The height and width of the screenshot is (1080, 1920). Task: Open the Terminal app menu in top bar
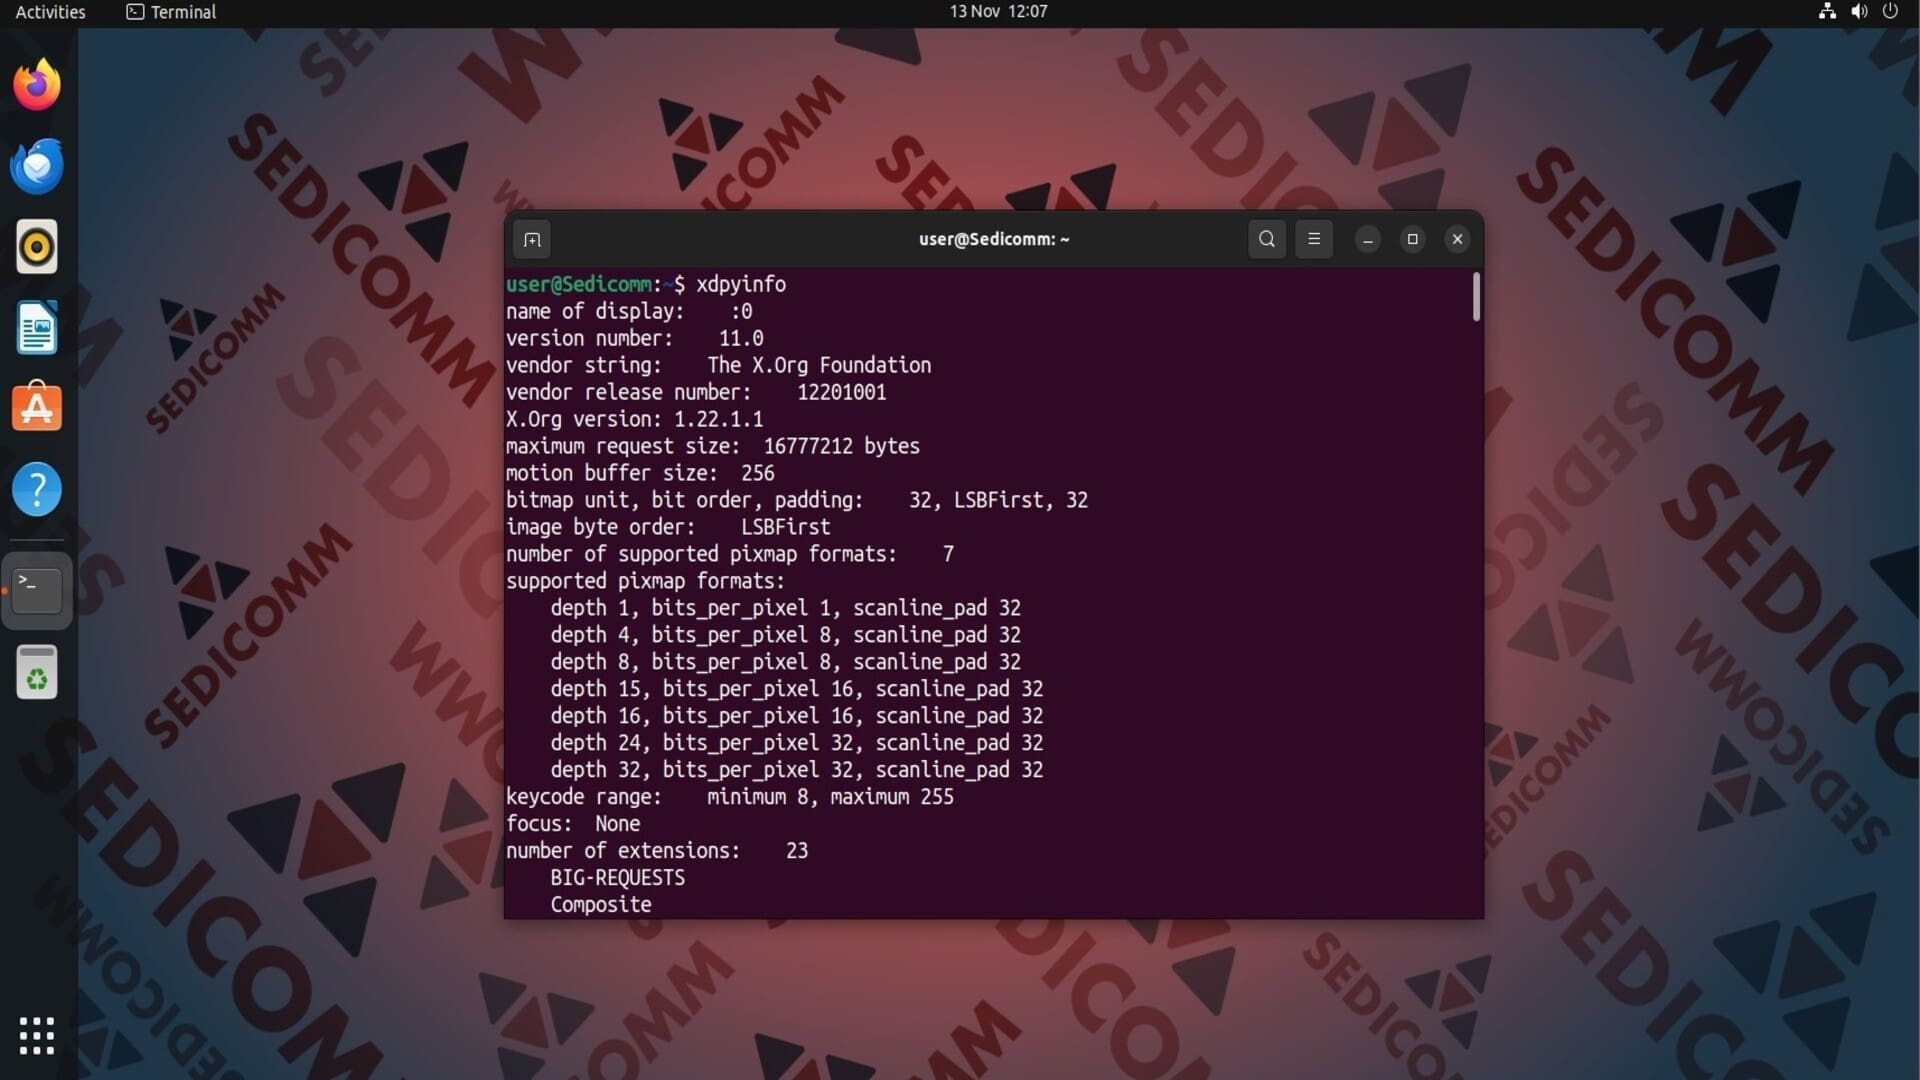(171, 12)
